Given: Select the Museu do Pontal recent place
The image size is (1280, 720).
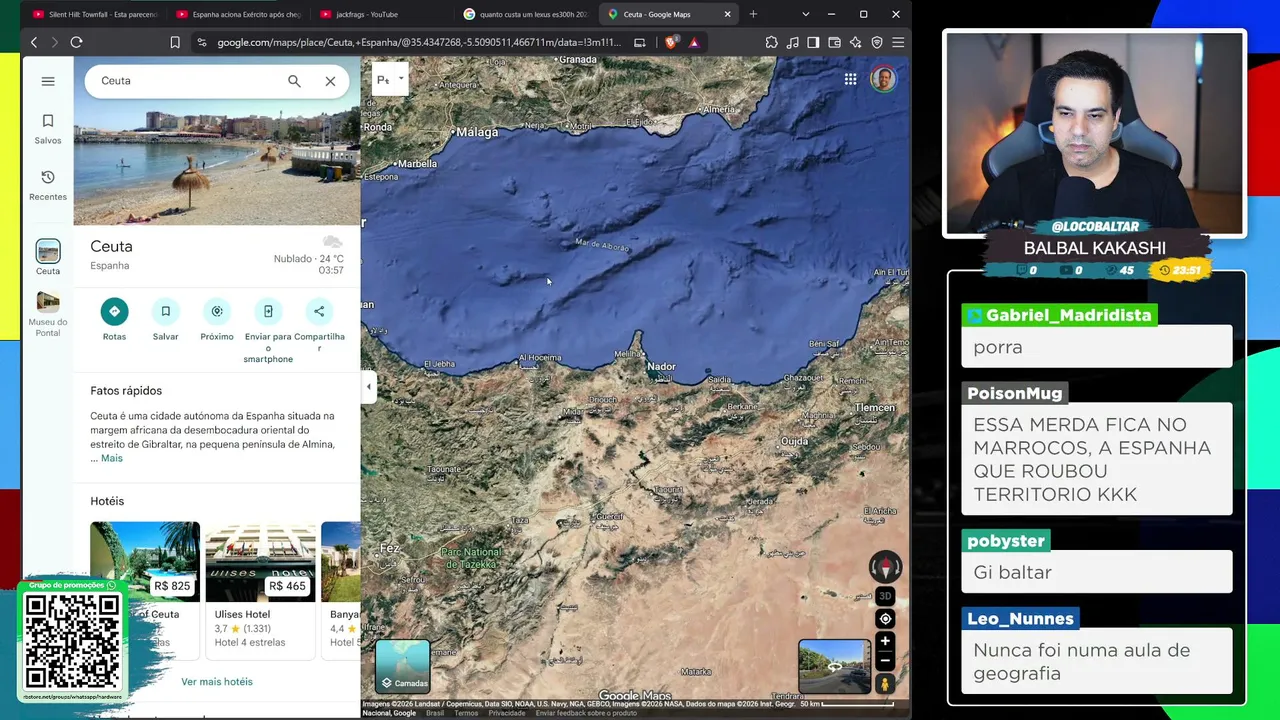Looking at the screenshot, I should [x=48, y=314].
